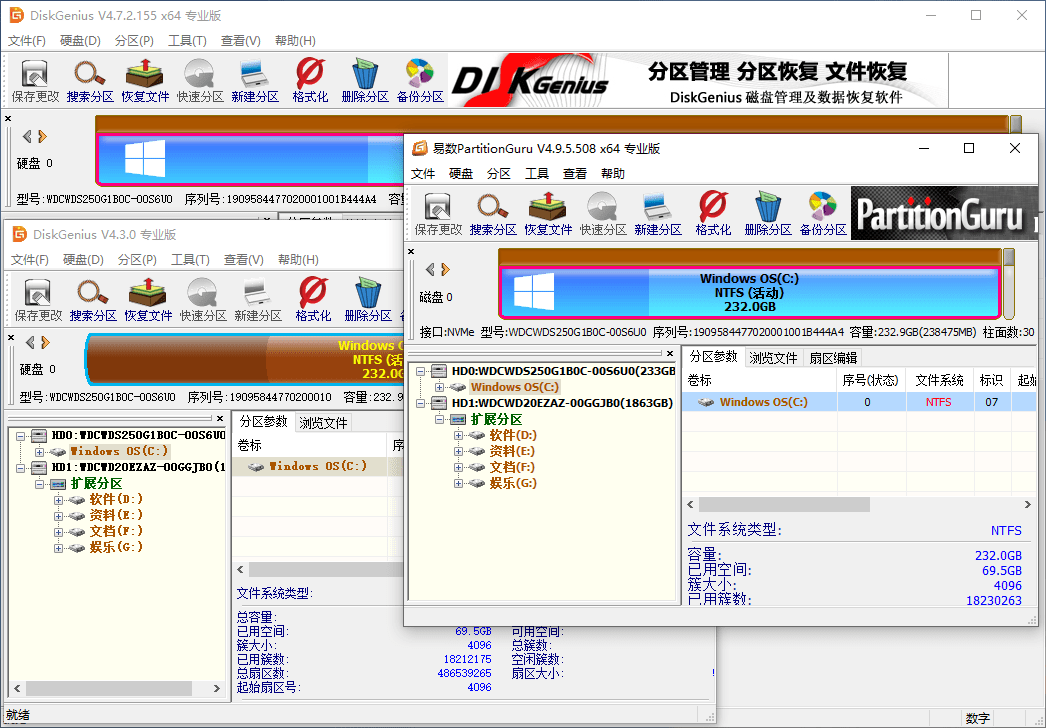The height and width of the screenshot is (728, 1046).
Task: Click 快速分区 in DiskGenius V4.3.0 toolbar
Action: [203, 300]
